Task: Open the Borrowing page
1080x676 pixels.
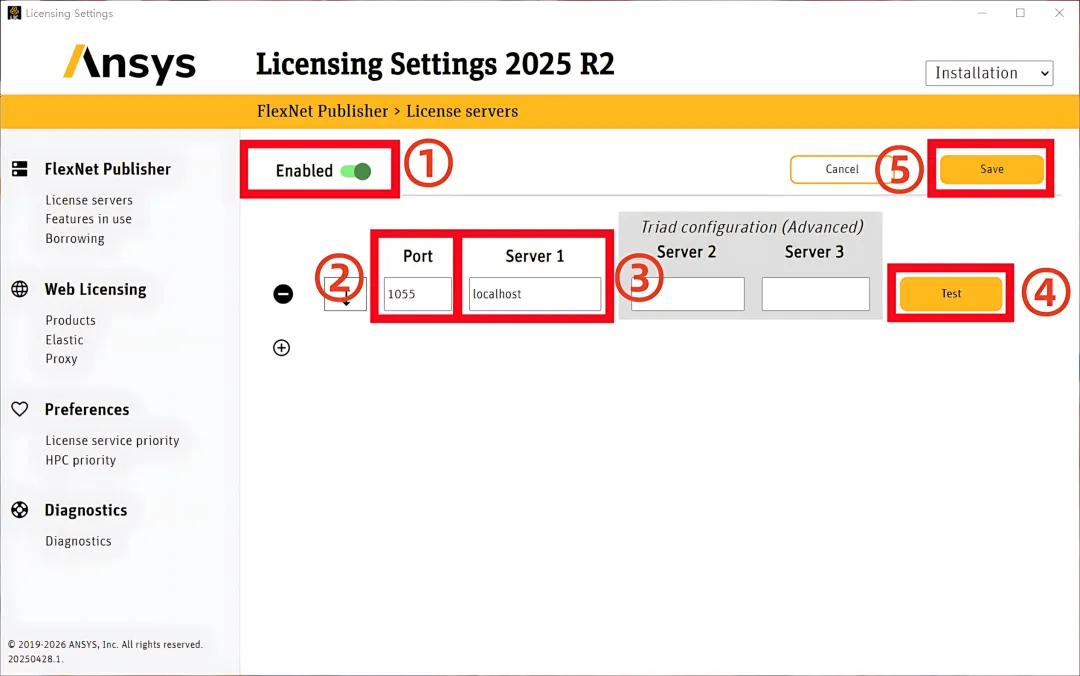Action: click(x=75, y=238)
